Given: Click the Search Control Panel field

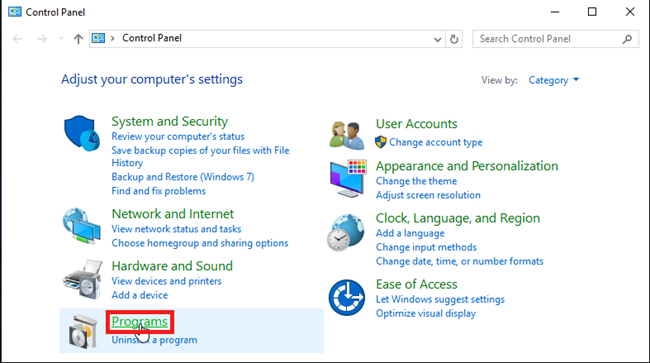Looking at the screenshot, I should [555, 39].
